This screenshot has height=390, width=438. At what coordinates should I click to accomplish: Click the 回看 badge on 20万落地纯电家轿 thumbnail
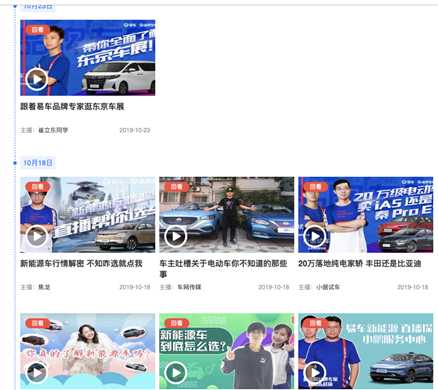click(x=316, y=187)
